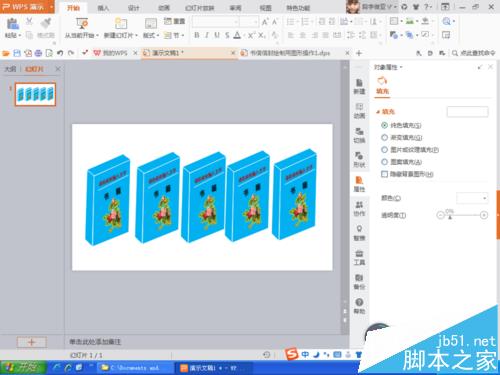Select the Format Painter brush icon

[45, 22]
